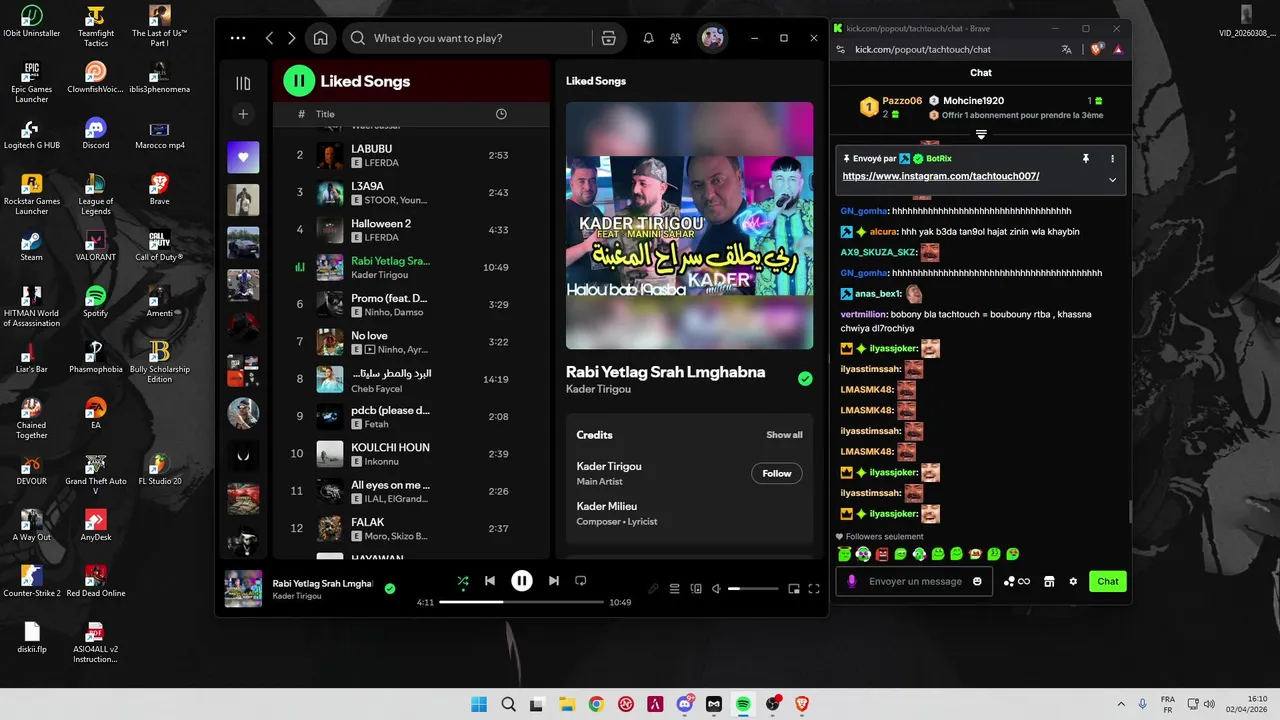Toggle liked checkmark next to Rabi Yetlag title
Viewport: 1280px width, 720px height.
click(805, 379)
